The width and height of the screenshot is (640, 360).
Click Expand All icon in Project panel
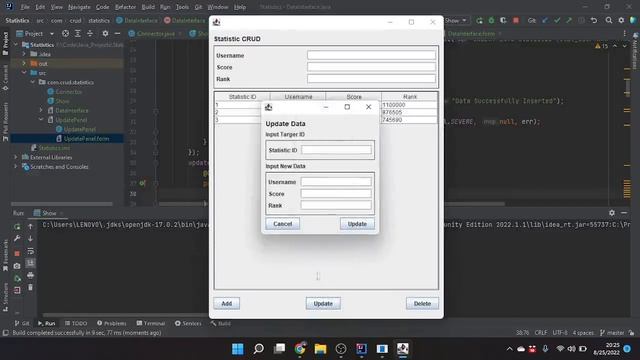(78, 33)
